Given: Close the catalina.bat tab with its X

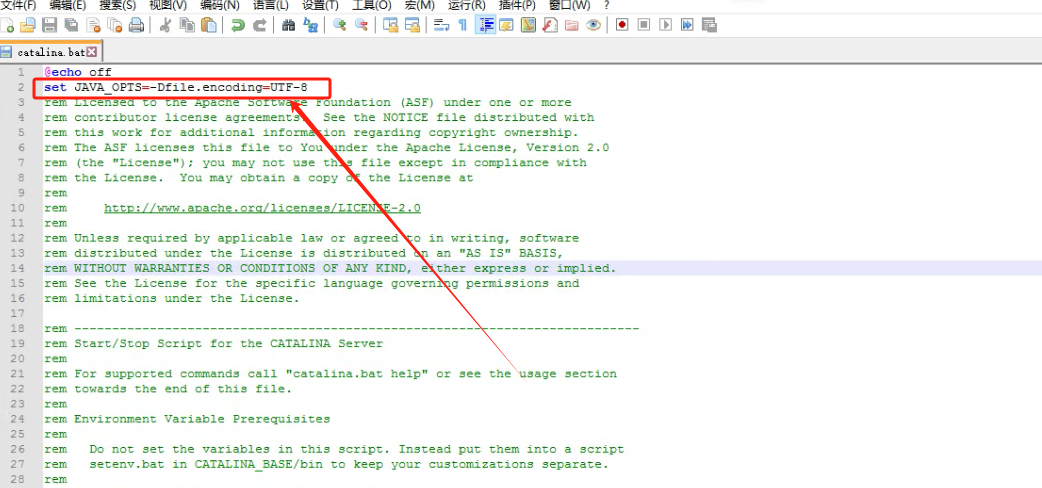Looking at the screenshot, I should click(x=92, y=51).
